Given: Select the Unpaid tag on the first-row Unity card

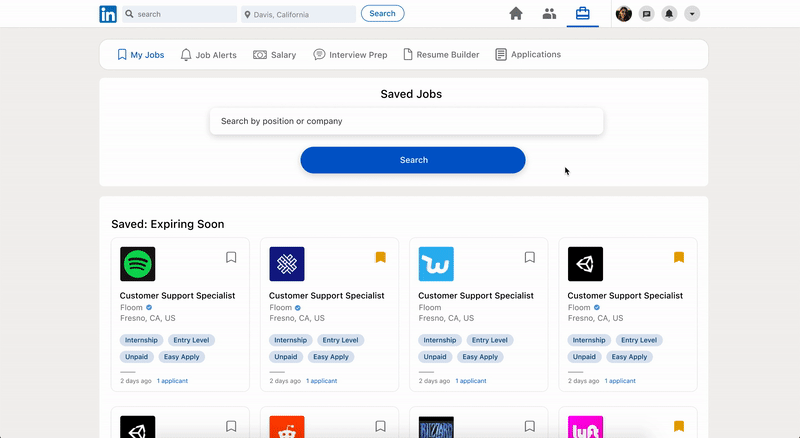Looking at the screenshot, I should click(584, 357).
